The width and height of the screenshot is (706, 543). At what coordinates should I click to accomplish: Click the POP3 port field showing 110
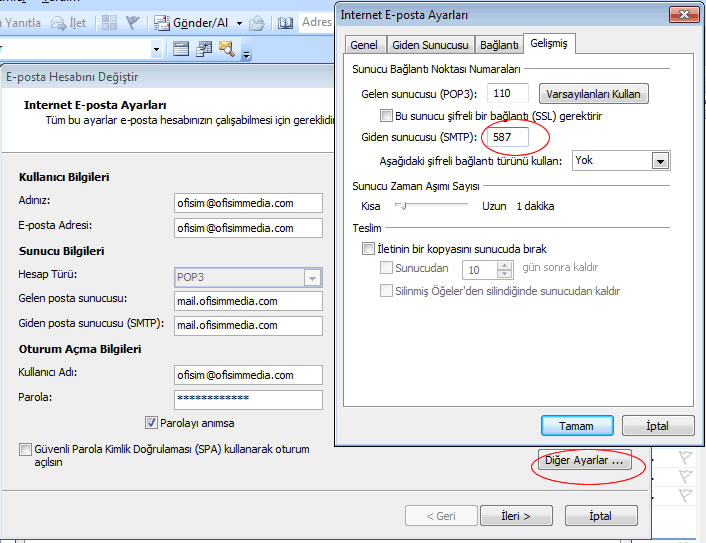point(507,93)
